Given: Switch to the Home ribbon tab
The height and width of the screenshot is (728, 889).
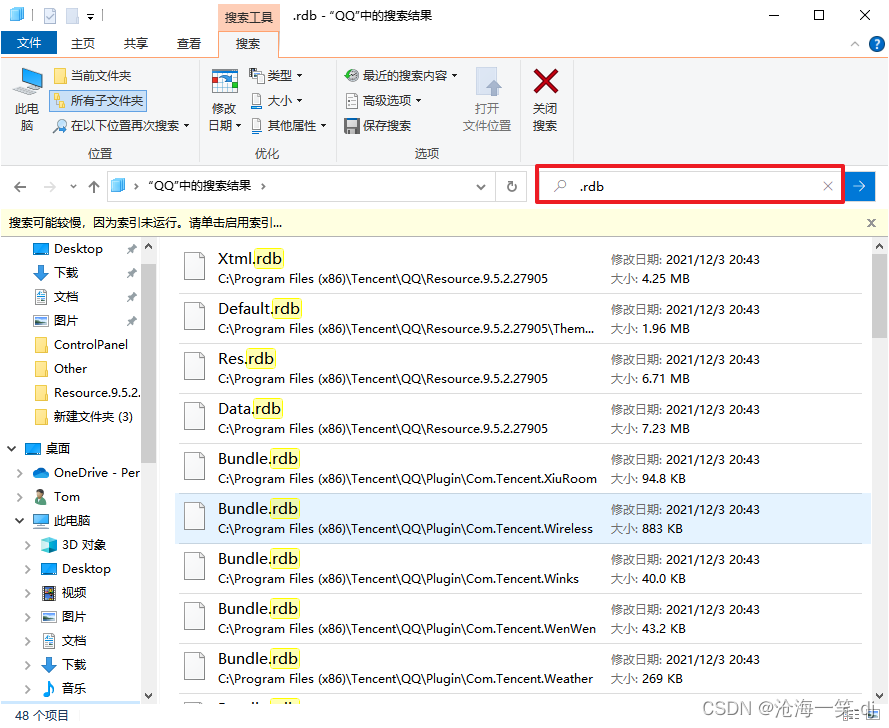Looking at the screenshot, I should coord(83,43).
